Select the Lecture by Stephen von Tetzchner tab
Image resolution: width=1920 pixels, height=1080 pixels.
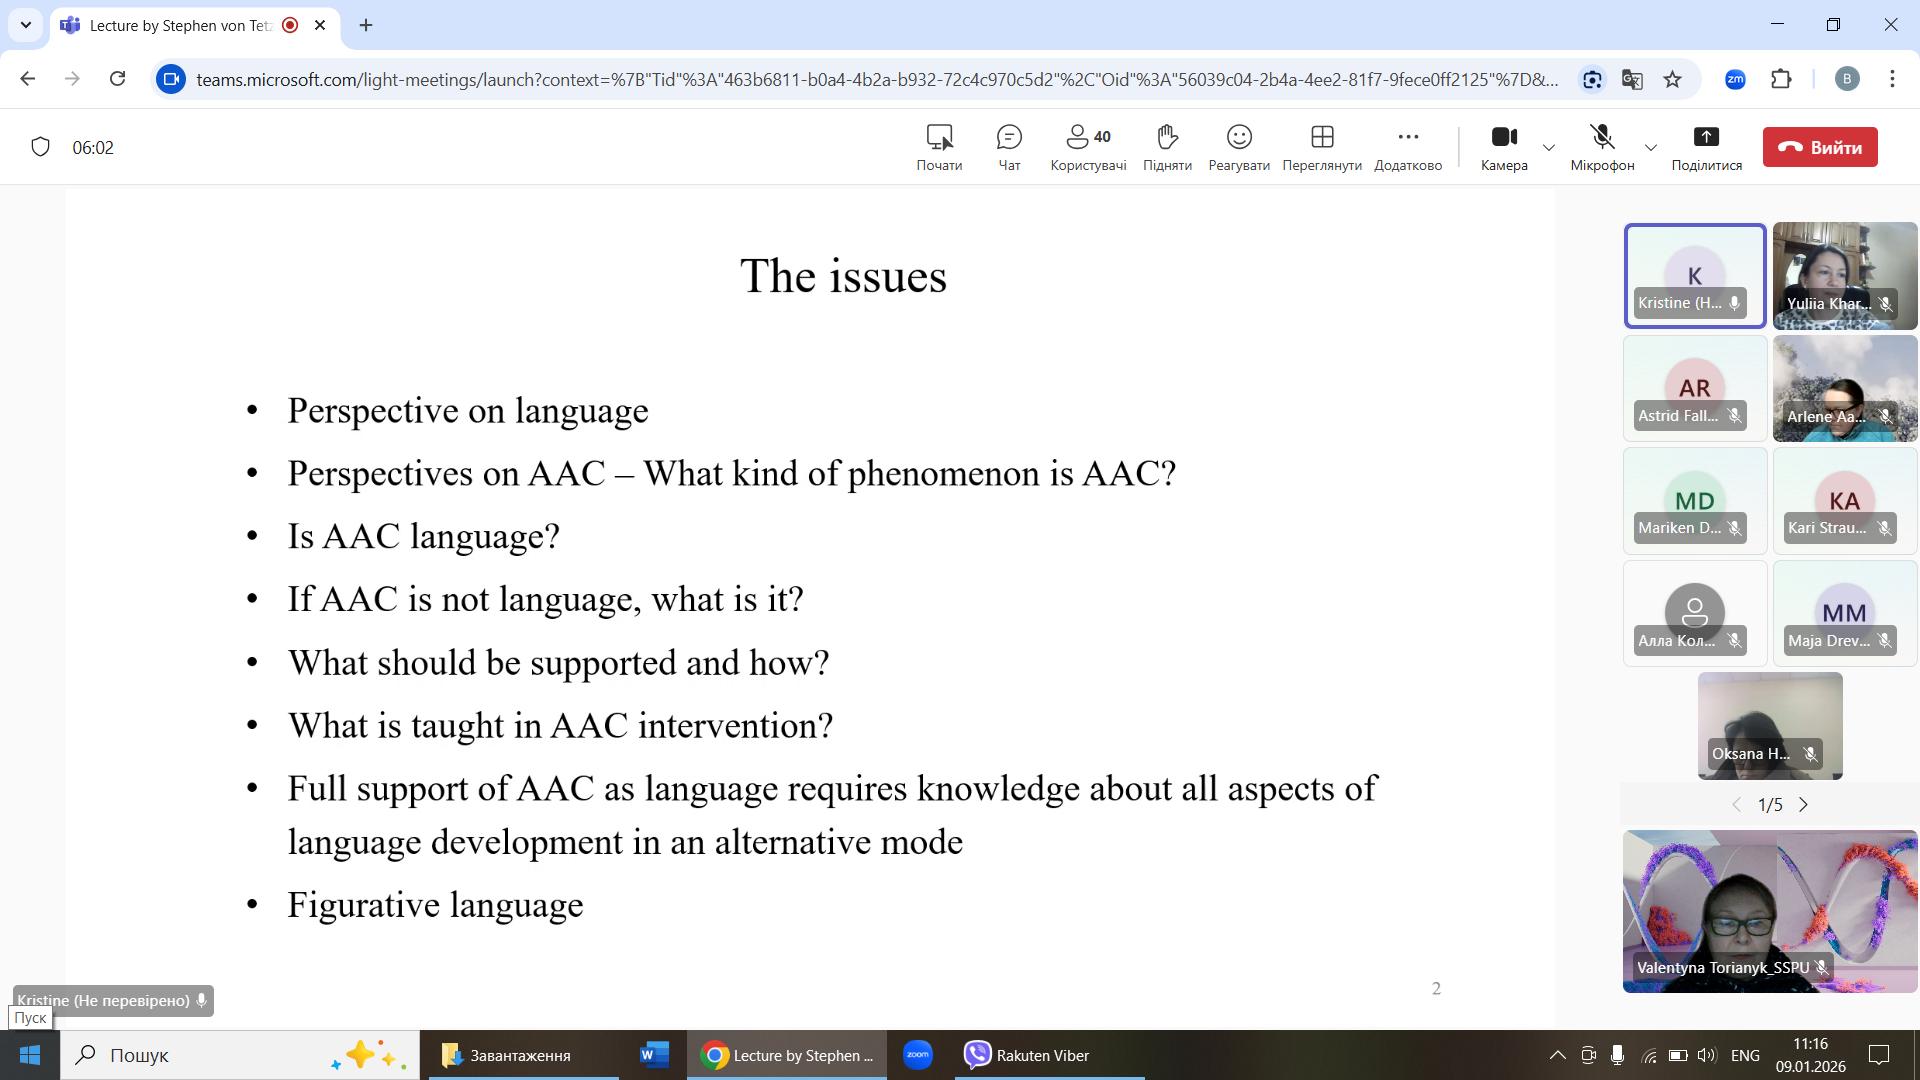coord(180,25)
